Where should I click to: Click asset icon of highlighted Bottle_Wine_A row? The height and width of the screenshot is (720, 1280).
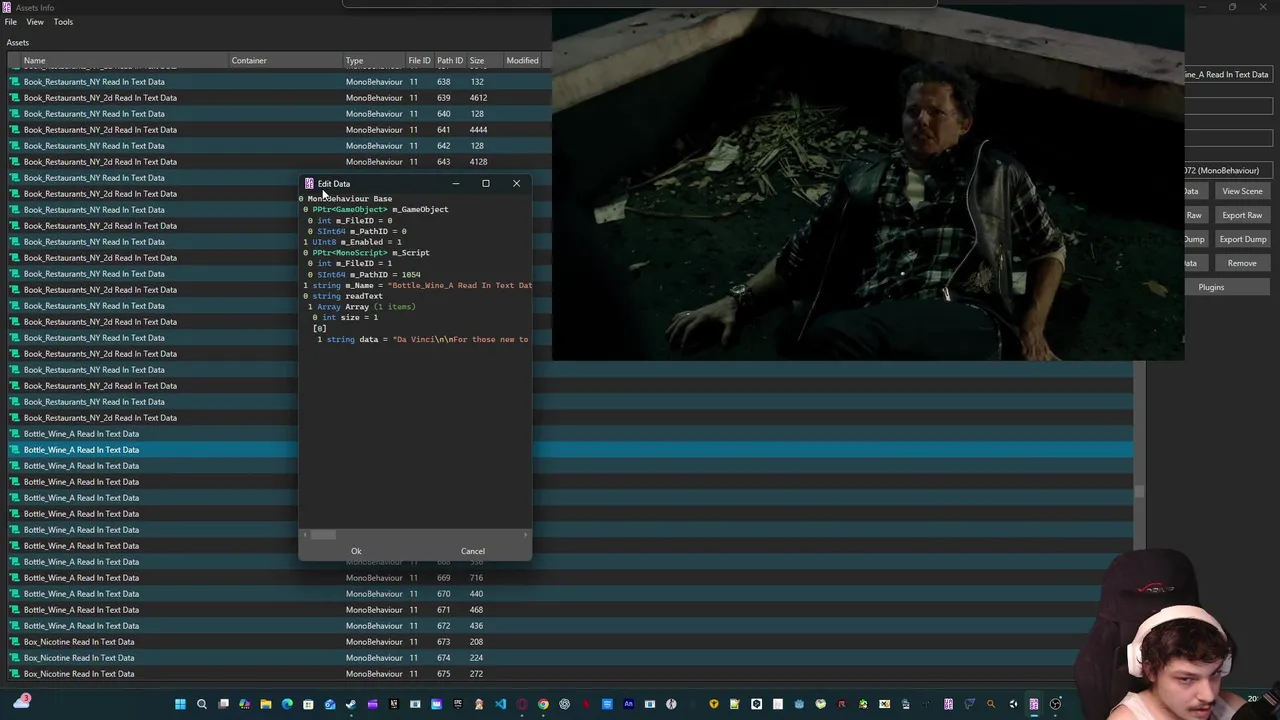(x=15, y=450)
